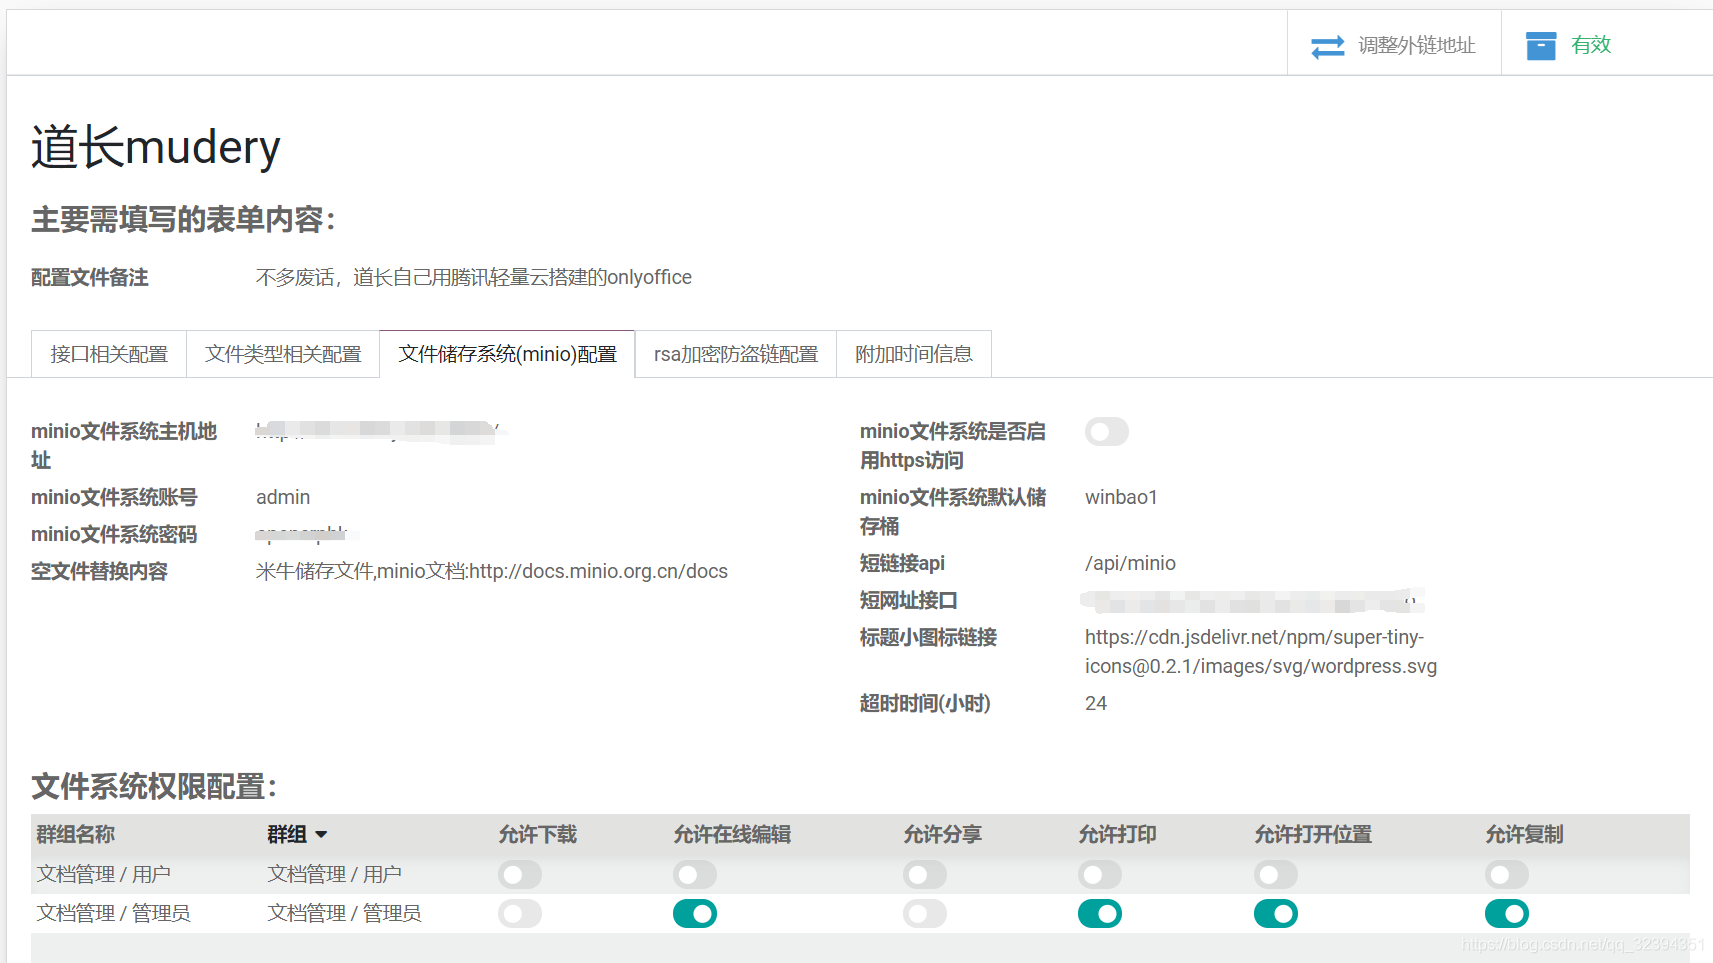
Task: Disable 允许在线编辑 for 文档管理 / 管理员 row
Action: click(x=695, y=914)
